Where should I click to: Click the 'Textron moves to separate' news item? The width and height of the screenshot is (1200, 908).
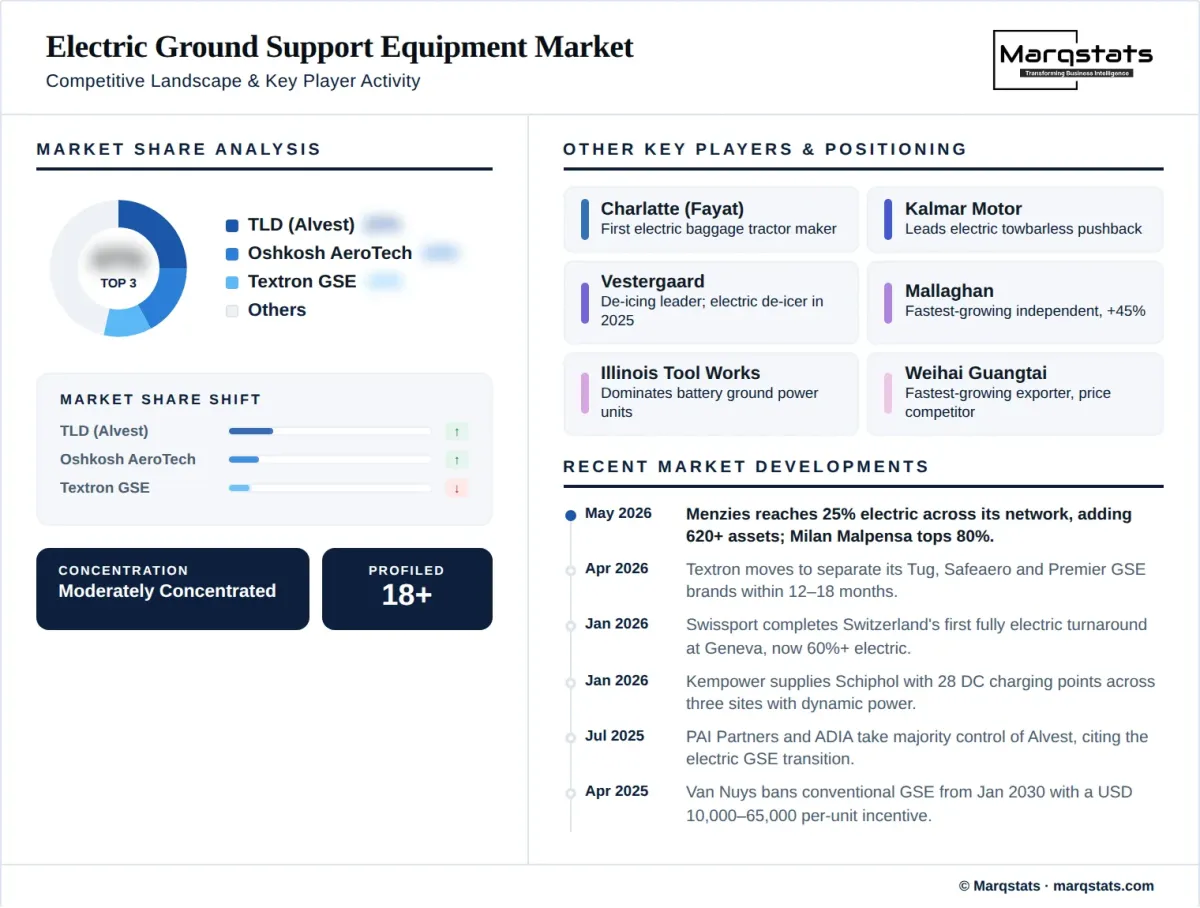(x=916, y=580)
